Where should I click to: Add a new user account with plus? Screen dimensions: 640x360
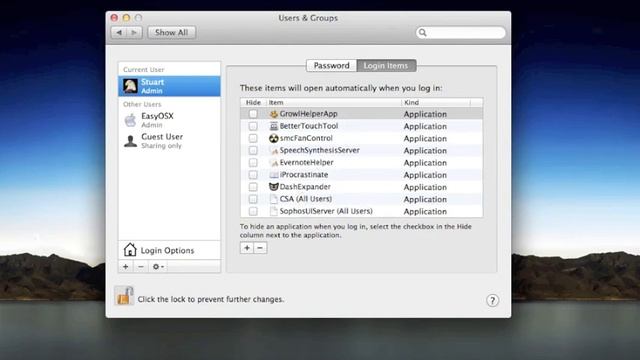[126, 267]
